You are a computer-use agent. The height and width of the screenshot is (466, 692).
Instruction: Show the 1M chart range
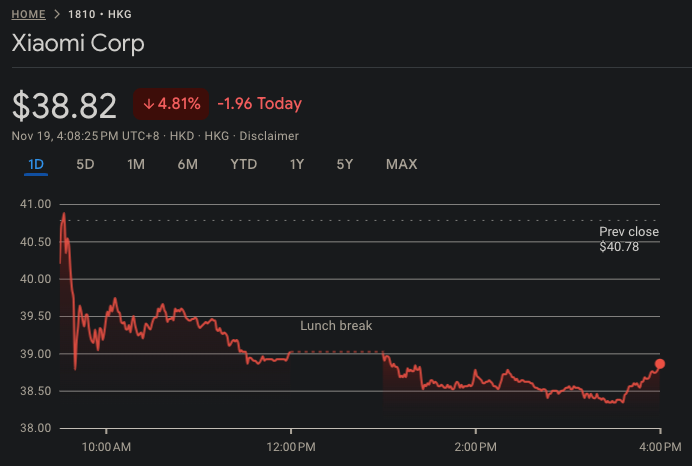click(136, 164)
